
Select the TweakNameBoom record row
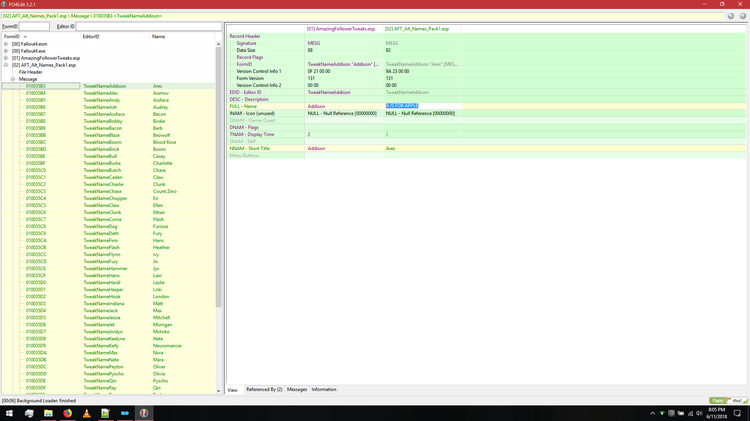coord(109,142)
